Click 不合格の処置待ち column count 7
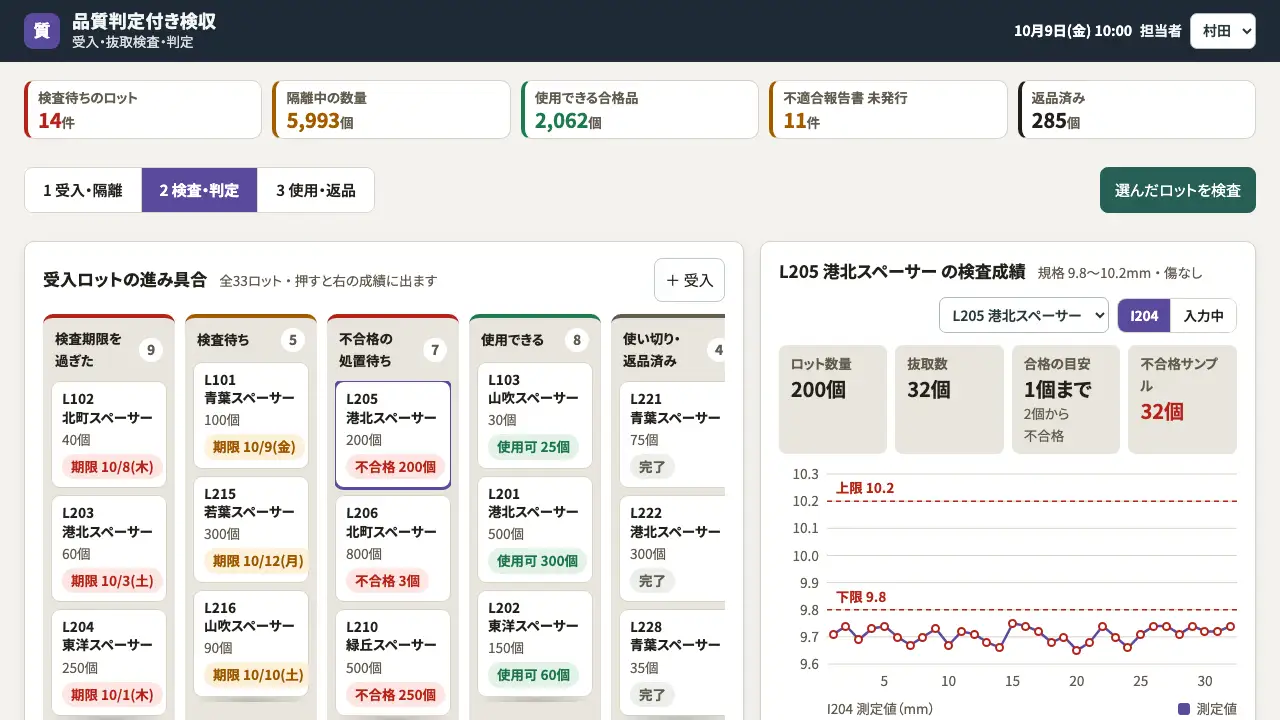Image resolution: width=1280 pixels, height=720 pixels. [434, 349]
